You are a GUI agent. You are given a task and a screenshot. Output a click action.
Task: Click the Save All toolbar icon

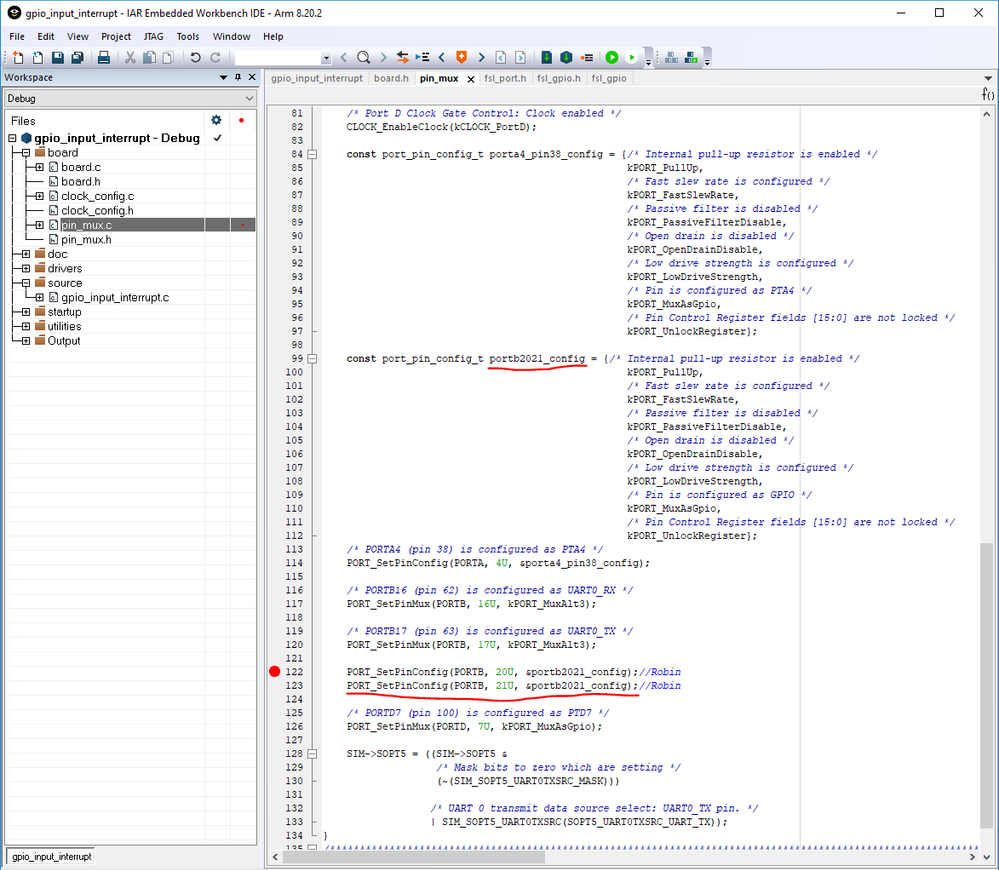click(77, 58)
